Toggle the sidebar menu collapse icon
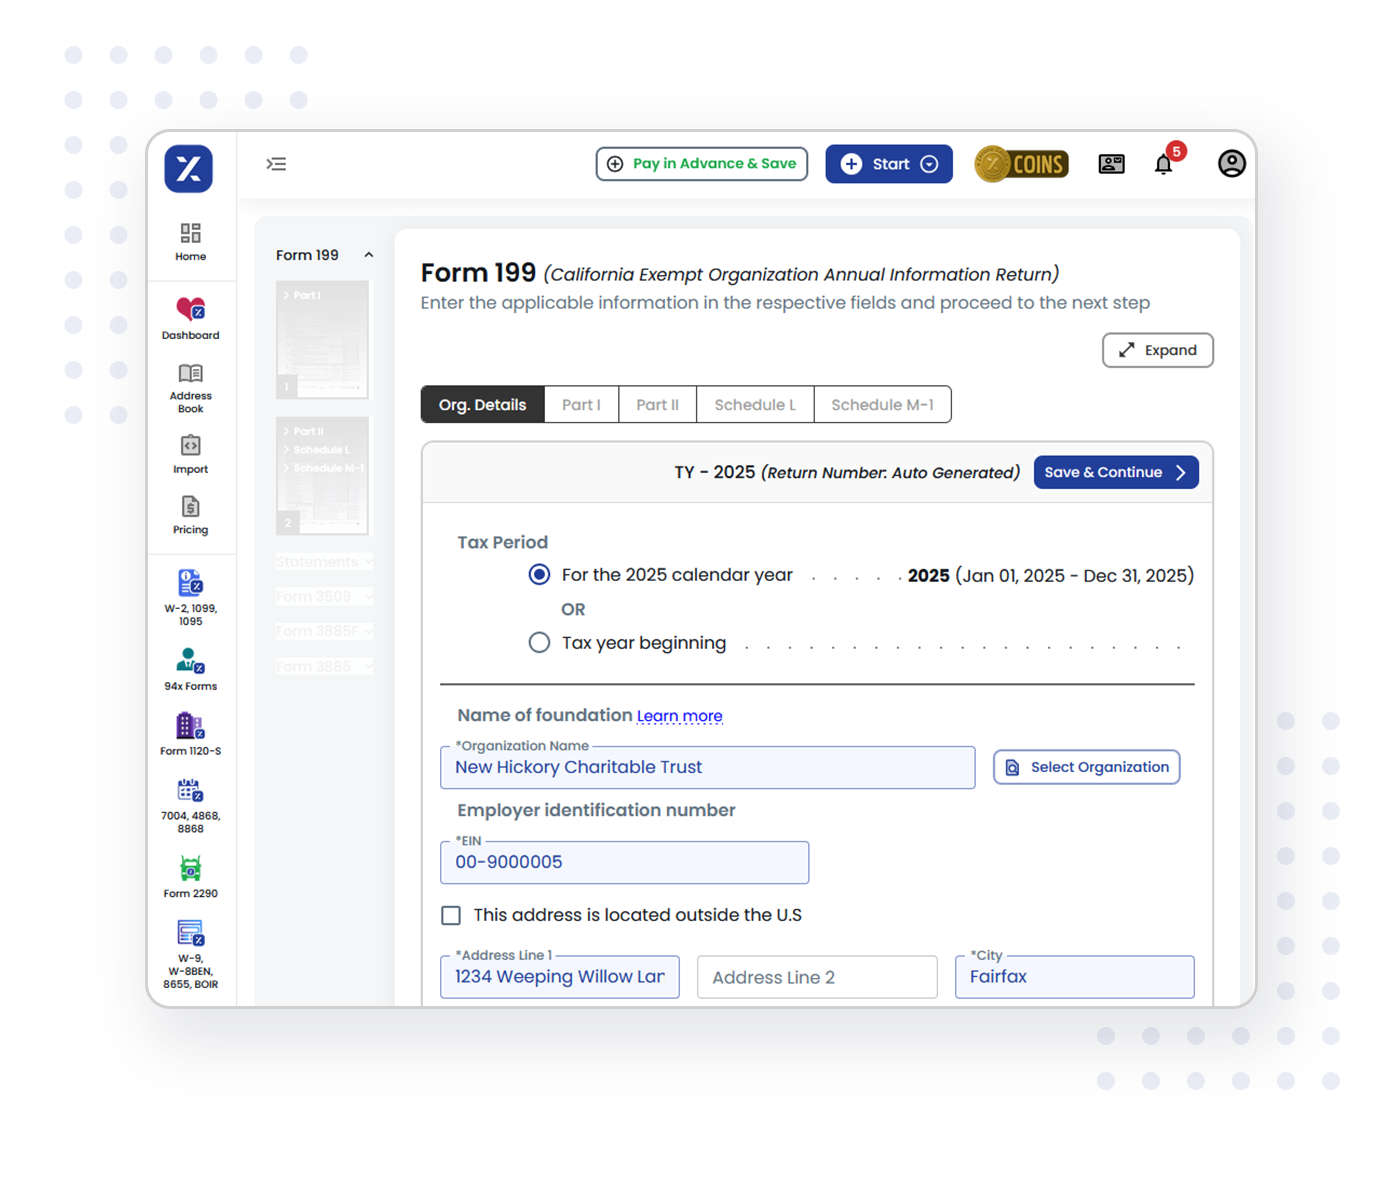 (276, 164)
